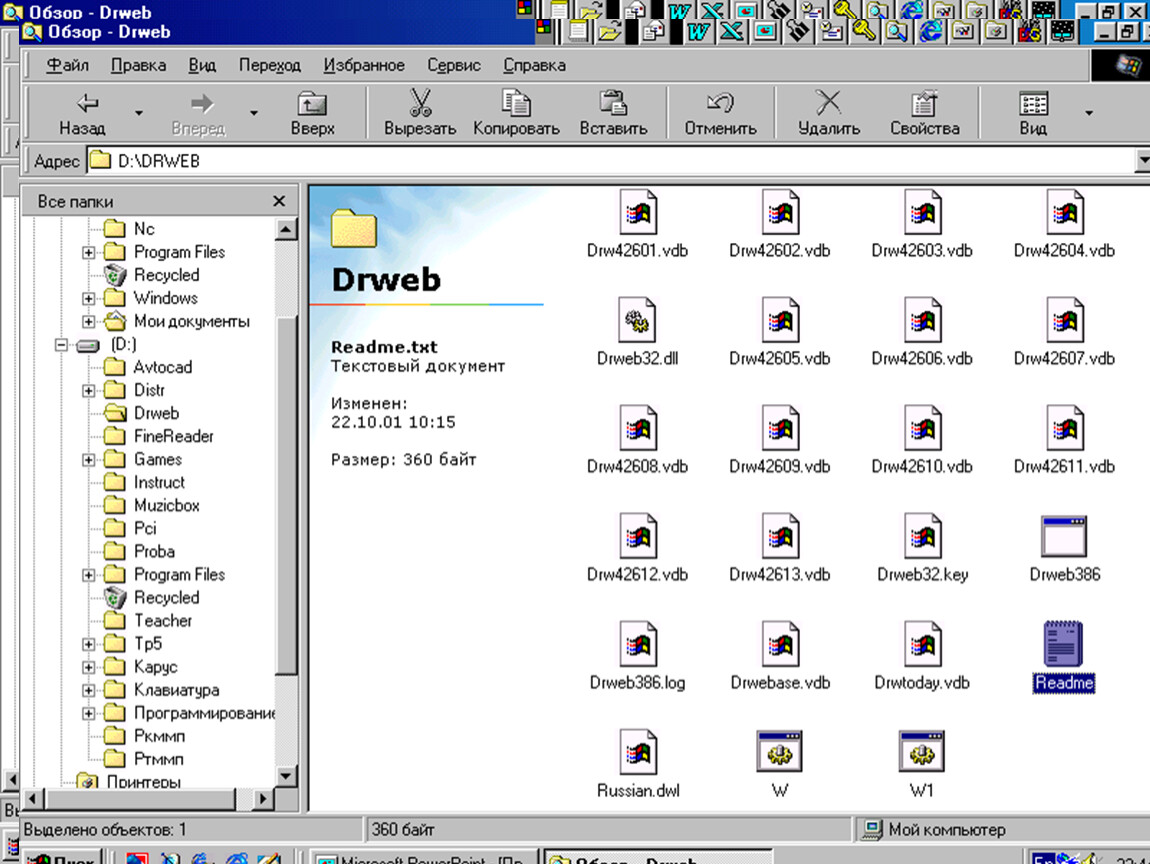Select the Drwebase.vdb file icon
This screenshot has height=864, width=1150.
(780, 645)
